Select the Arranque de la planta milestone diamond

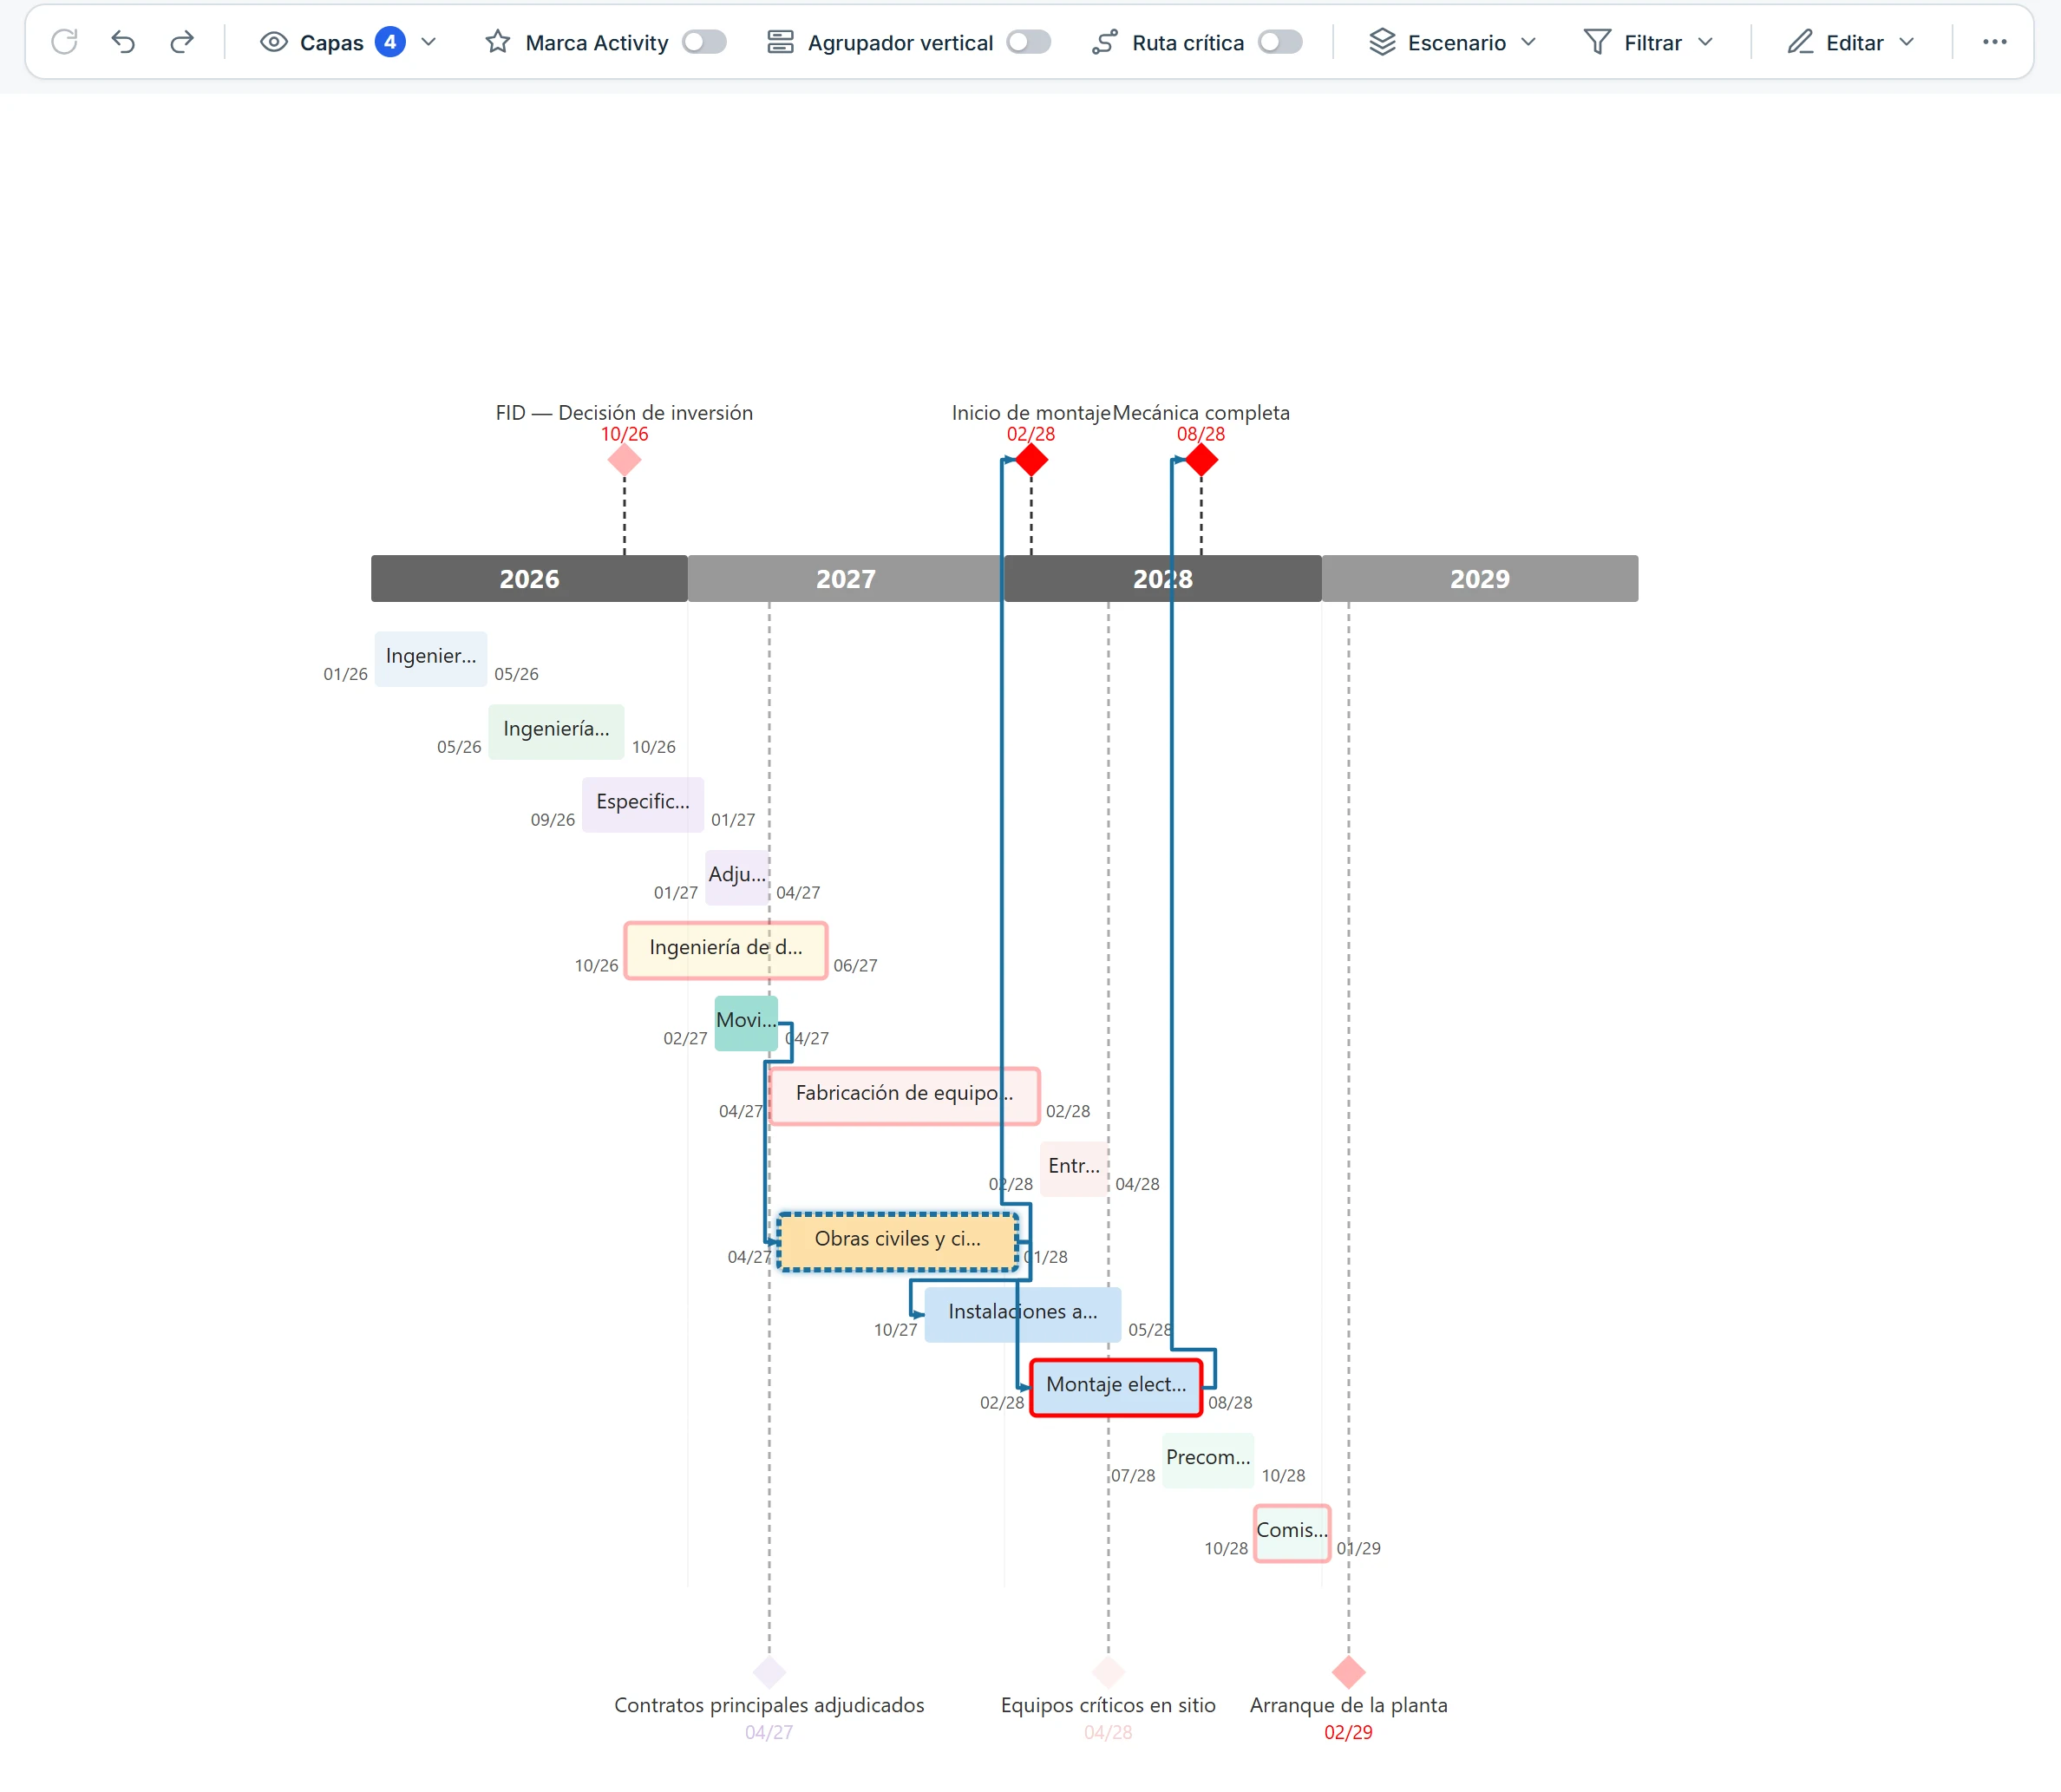coord(1348,1672)
